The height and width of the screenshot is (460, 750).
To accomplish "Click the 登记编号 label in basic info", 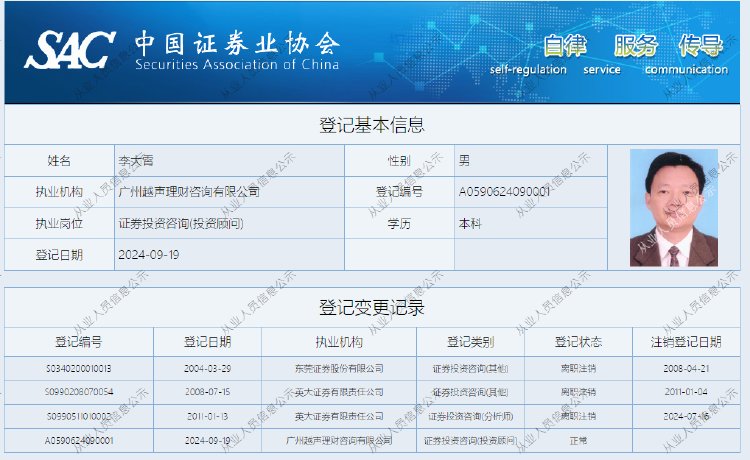I will tap(399, 192).
